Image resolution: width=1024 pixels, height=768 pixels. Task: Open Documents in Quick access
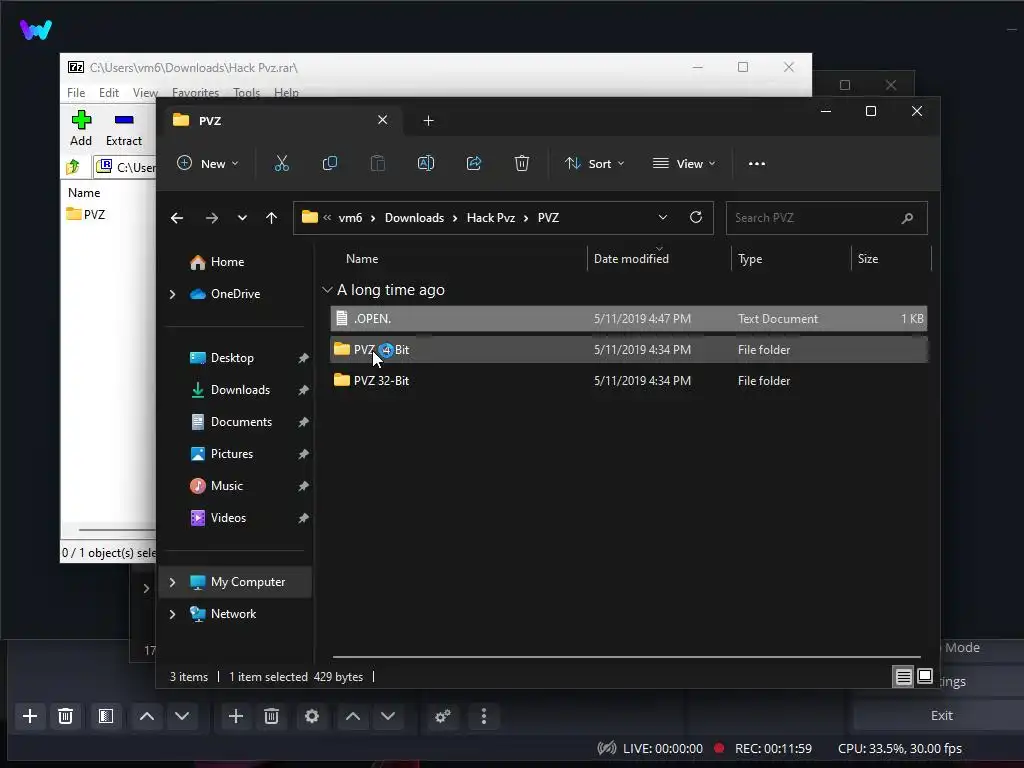pyautogui.click(x=241, y=422)
